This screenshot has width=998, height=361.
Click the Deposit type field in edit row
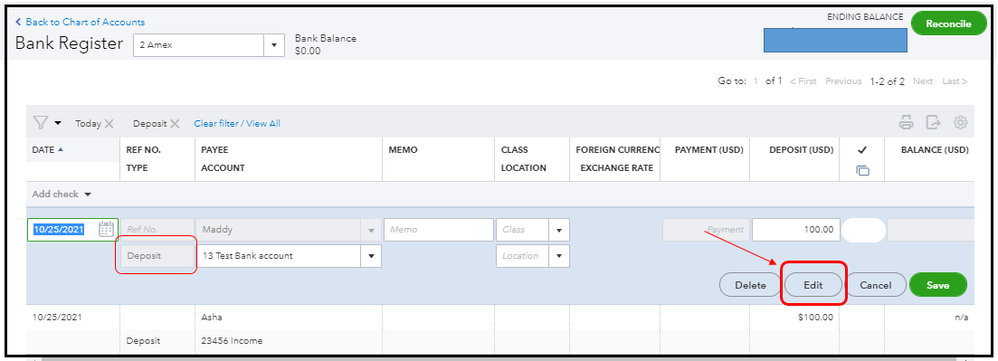[x=157, y=256]
